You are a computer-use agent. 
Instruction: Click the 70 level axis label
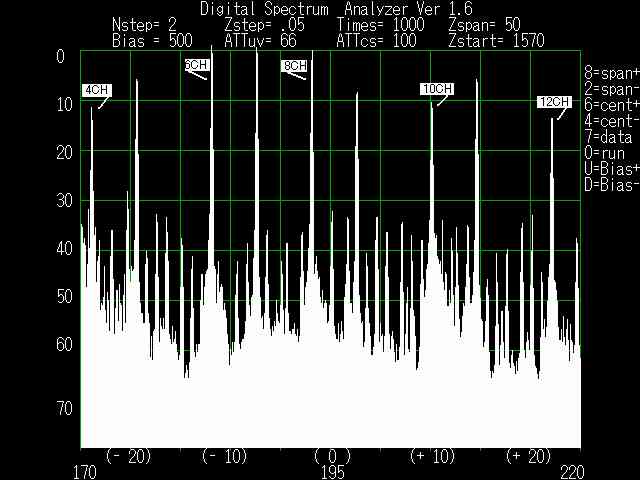click(x=64, y=408)
